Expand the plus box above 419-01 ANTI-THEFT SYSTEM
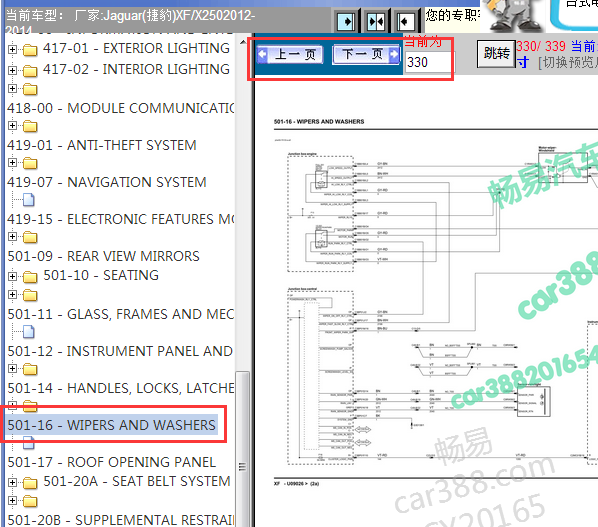Viewport: 598px width, 527px height. point(12,125)
